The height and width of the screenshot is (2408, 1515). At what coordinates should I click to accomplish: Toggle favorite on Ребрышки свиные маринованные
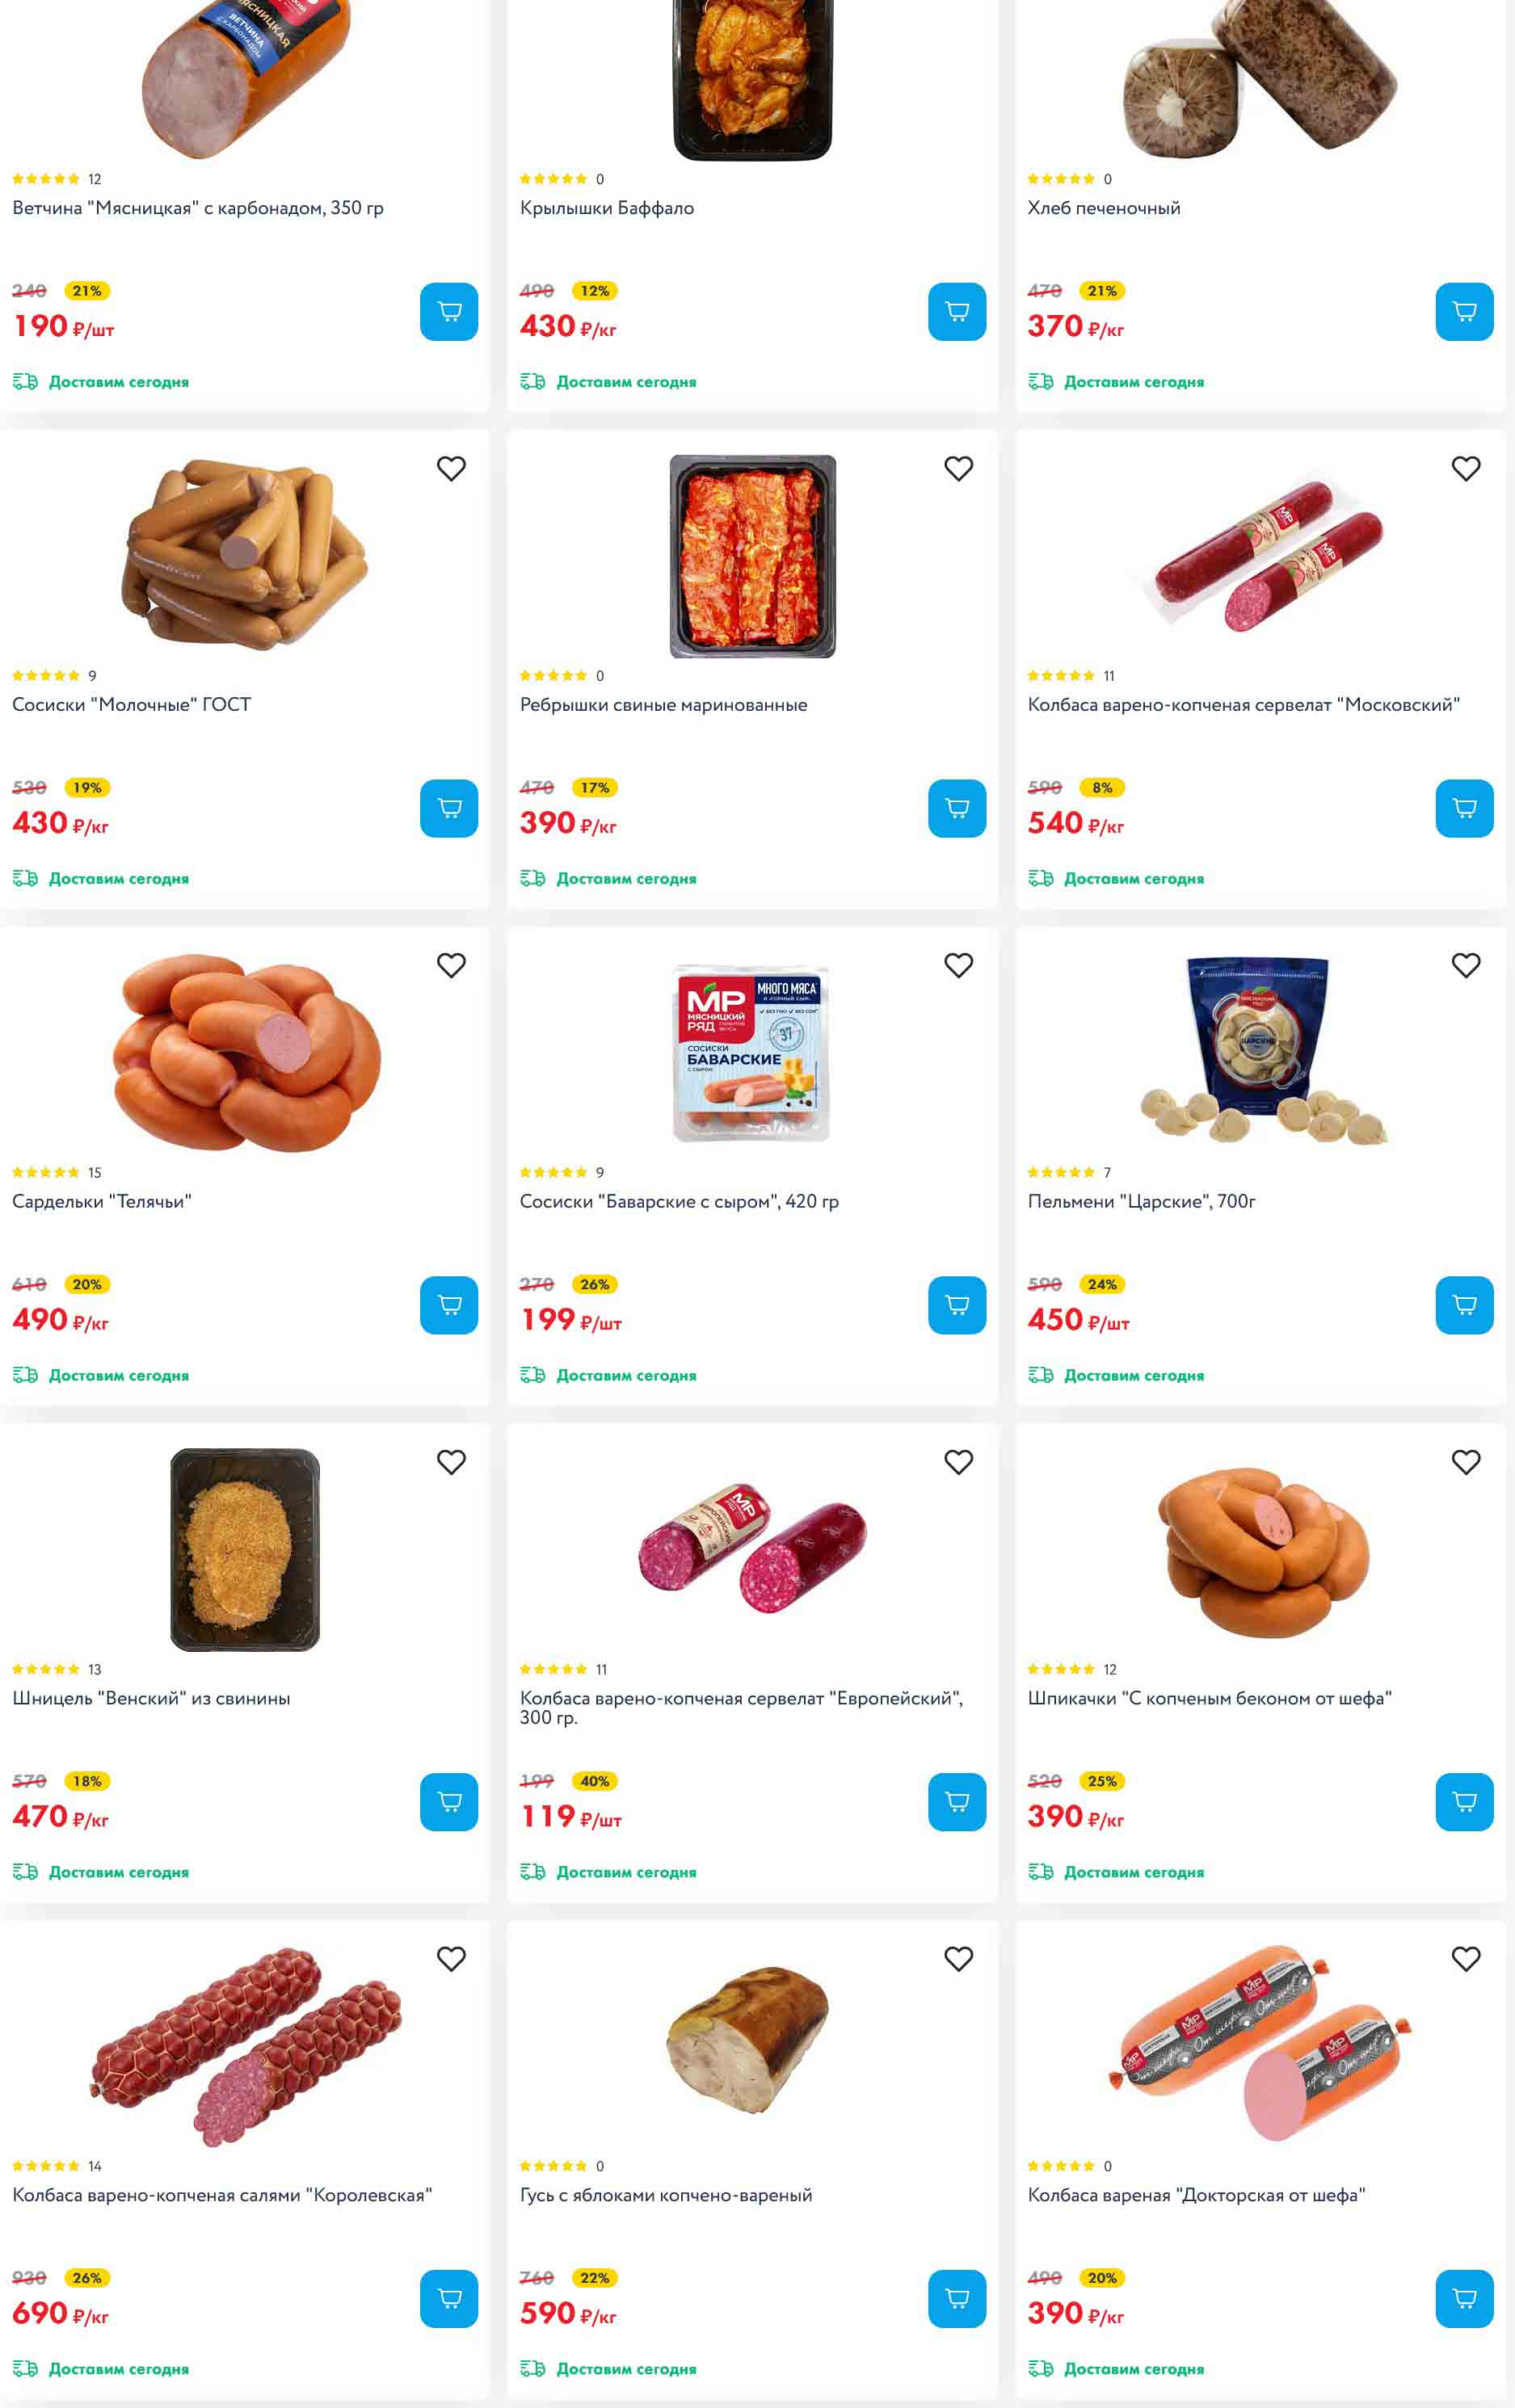958,468
